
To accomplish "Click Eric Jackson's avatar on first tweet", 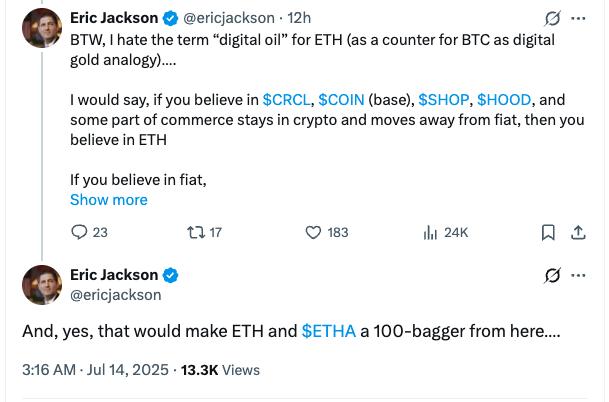I will pos(41,33).
